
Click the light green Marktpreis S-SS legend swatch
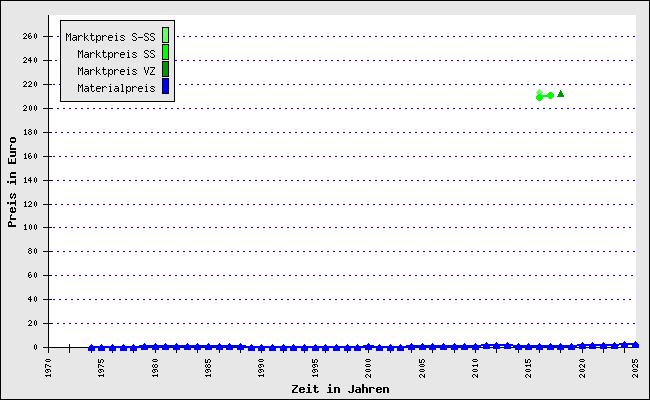pyautogui.click(x=165, y=36)
